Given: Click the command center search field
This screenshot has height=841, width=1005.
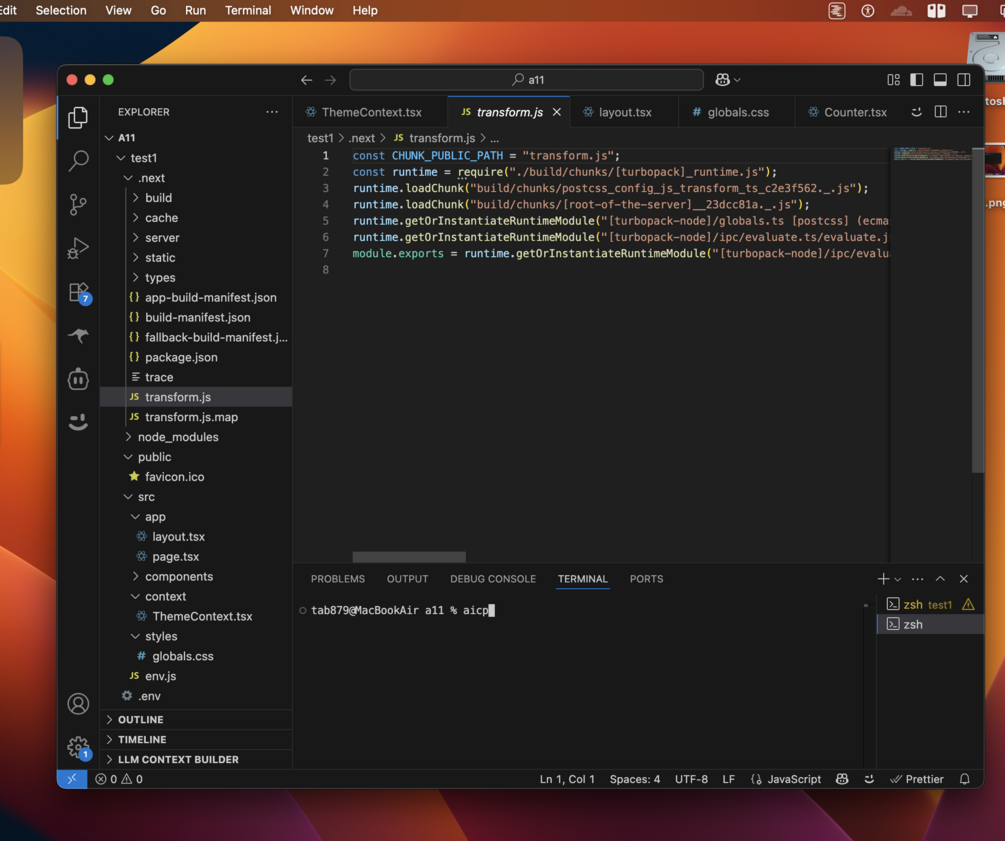Looking at the screenshot, I should click(x=526, y=79).
